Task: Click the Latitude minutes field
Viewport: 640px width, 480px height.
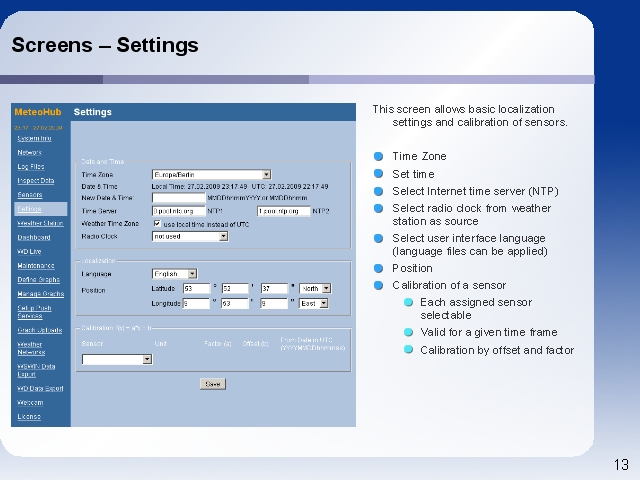Action: [x=235, y=289]
